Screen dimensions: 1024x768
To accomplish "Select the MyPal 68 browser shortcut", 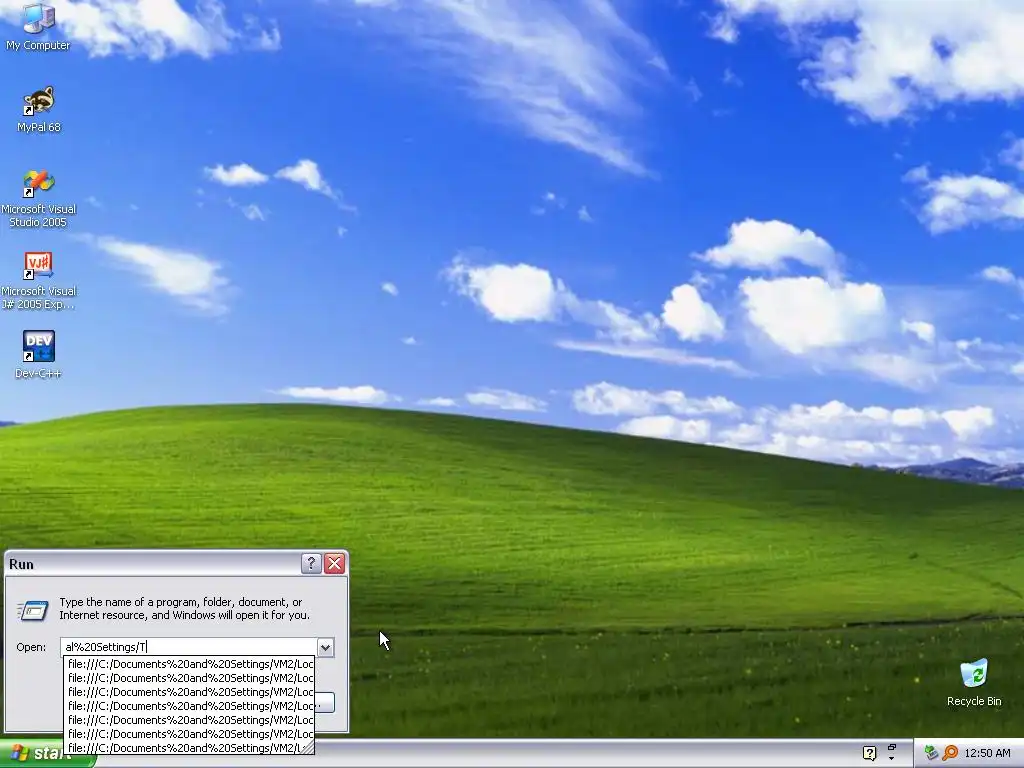I will tap(39, 109).
